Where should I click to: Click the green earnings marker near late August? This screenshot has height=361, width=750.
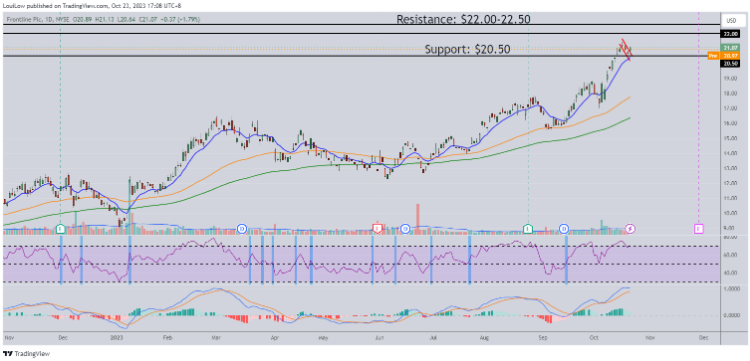(528, 229)
